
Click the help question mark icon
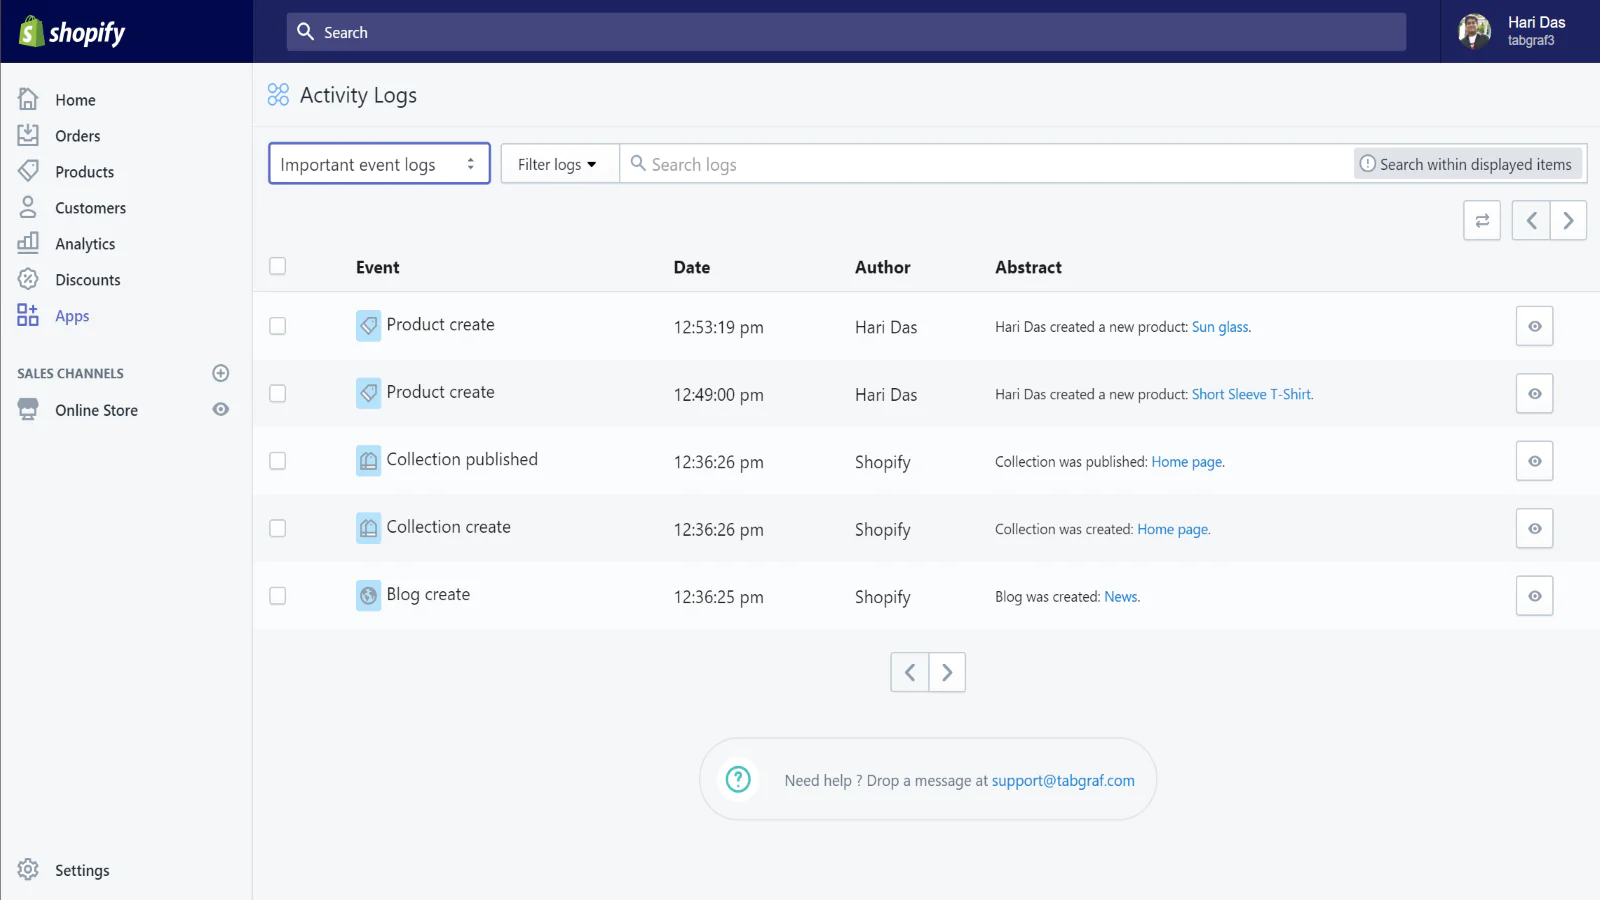(738, 780)
